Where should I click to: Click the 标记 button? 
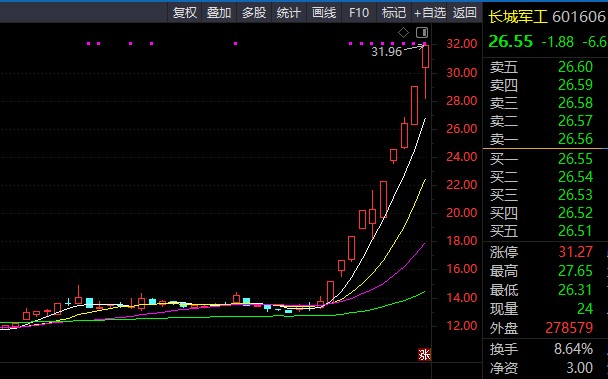click(x=394, y=13)
